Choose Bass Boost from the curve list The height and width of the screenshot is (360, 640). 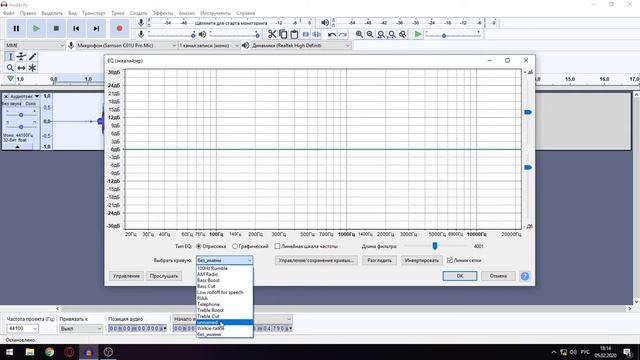pos(224,280)
